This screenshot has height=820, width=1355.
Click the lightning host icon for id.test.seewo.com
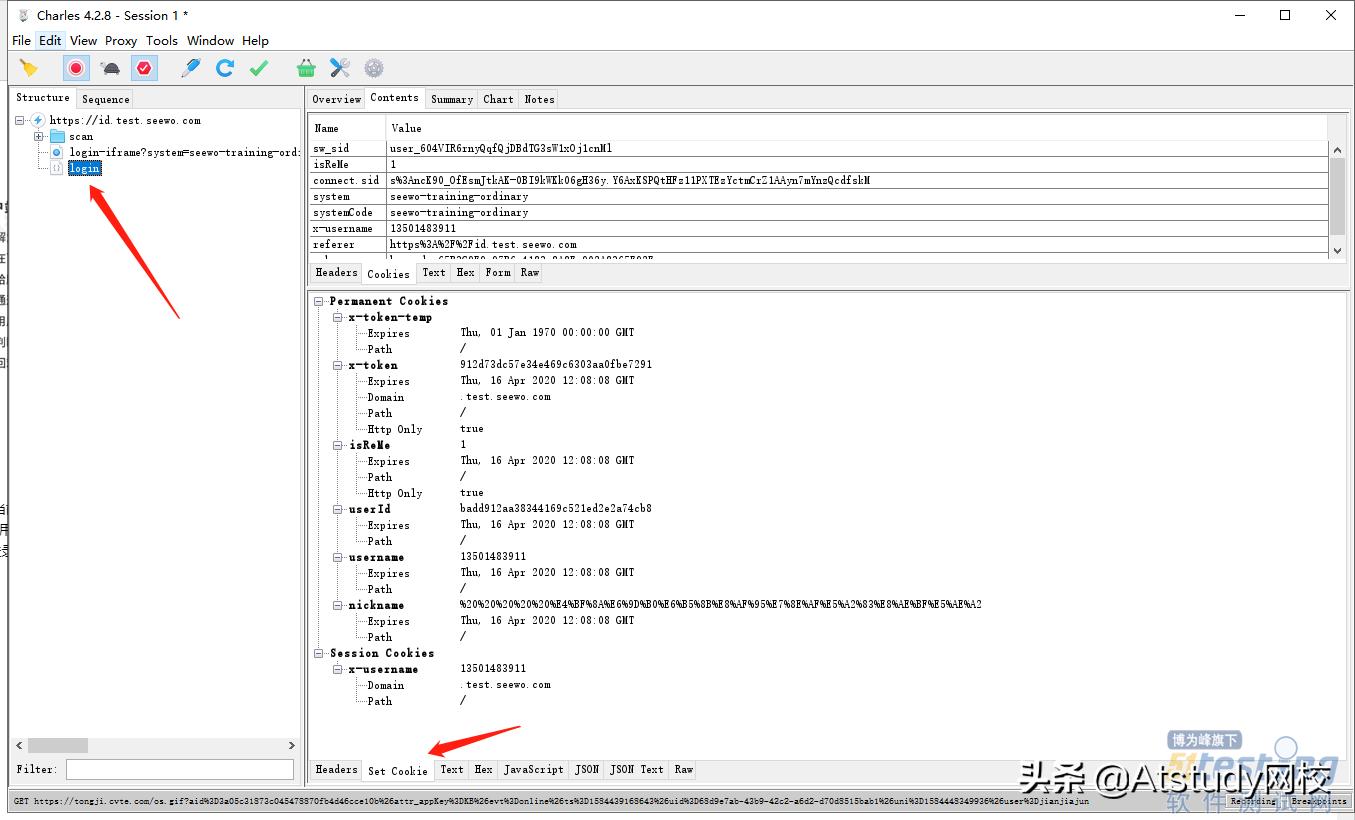pos(38,121)
